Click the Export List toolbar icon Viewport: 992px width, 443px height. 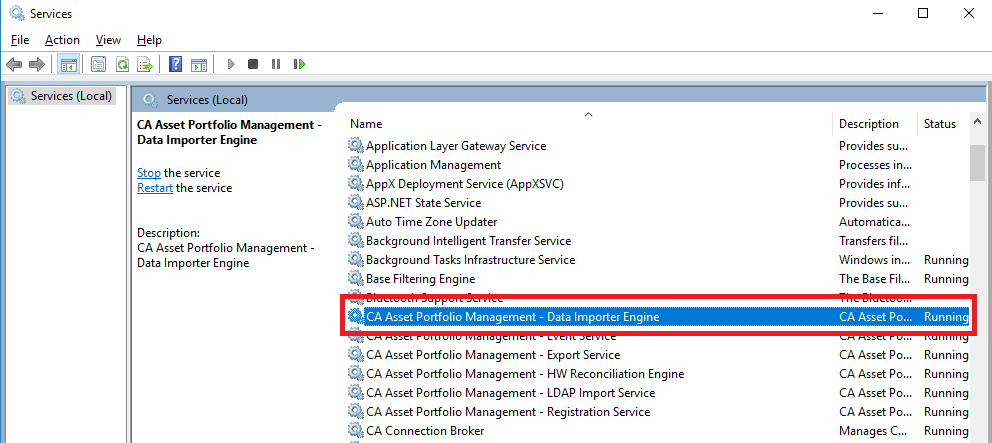tap(145, 64)
